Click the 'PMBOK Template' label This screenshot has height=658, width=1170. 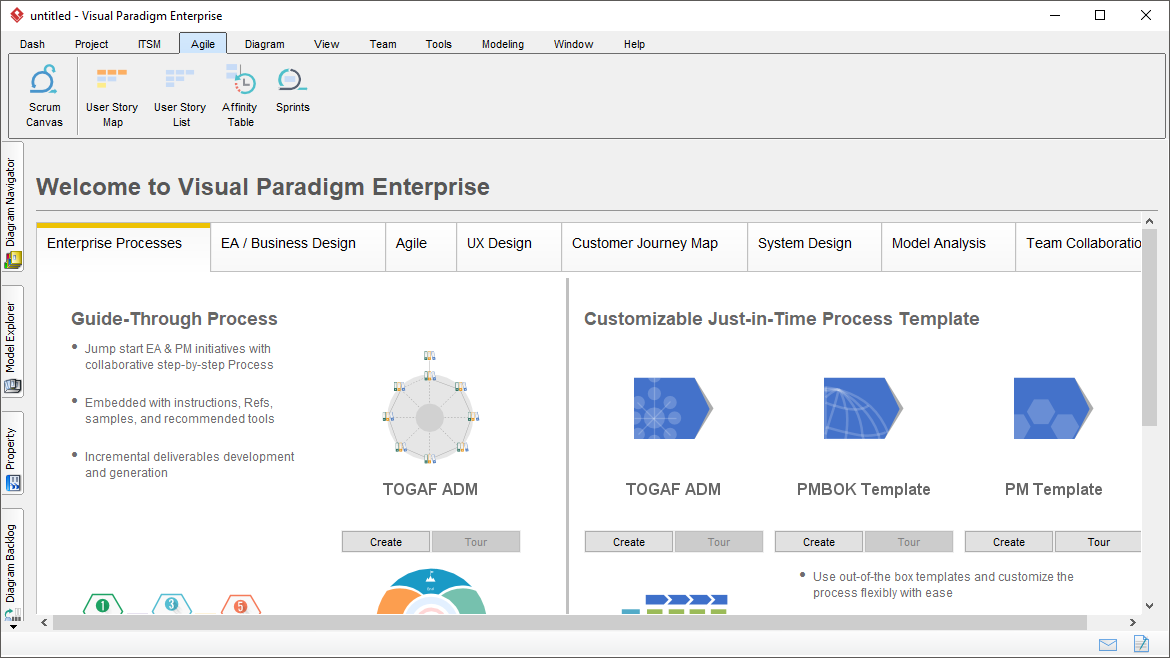click(863, 489)
